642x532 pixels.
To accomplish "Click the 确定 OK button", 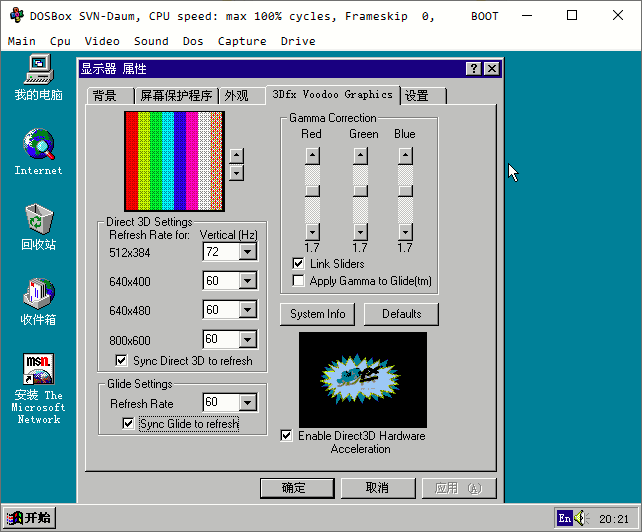I will (x=297, y=488).
